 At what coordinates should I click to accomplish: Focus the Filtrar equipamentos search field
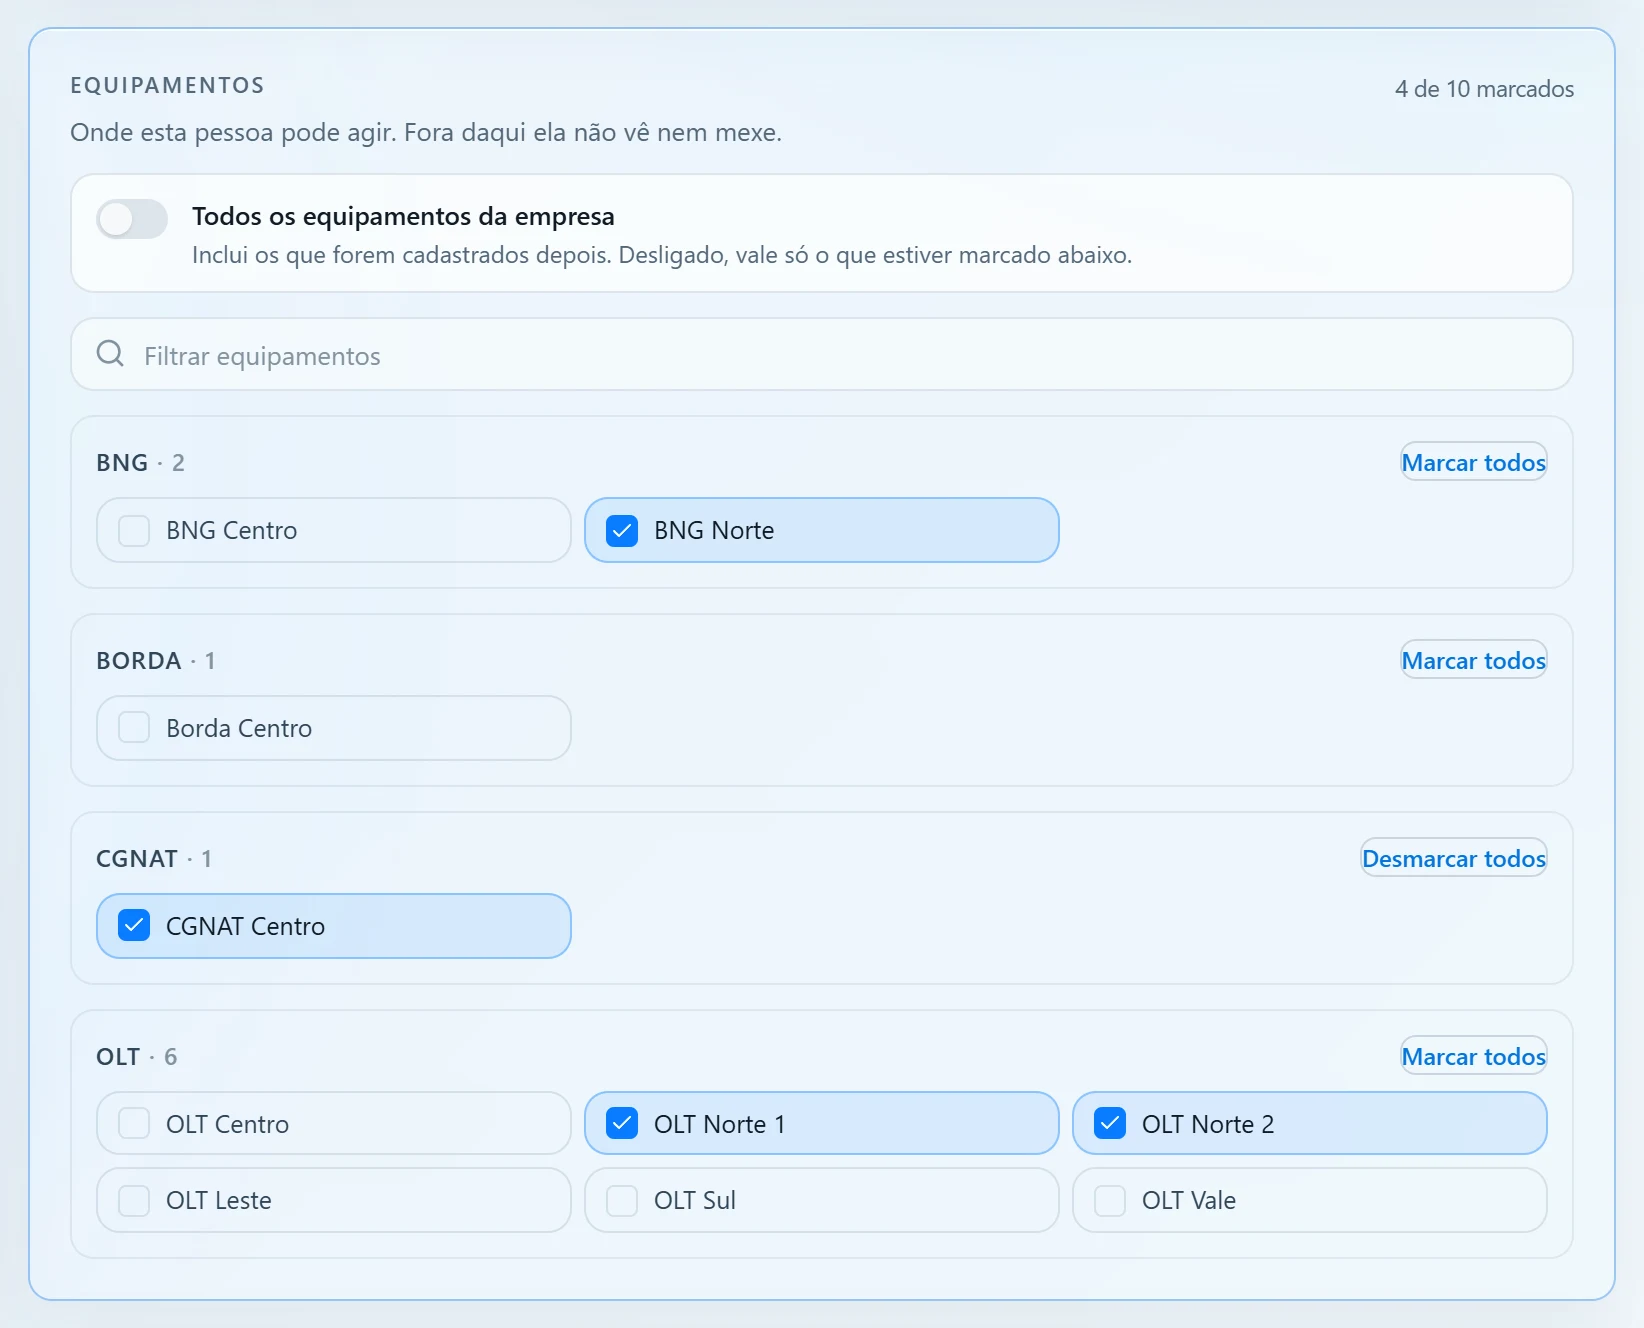pos(822,354)
